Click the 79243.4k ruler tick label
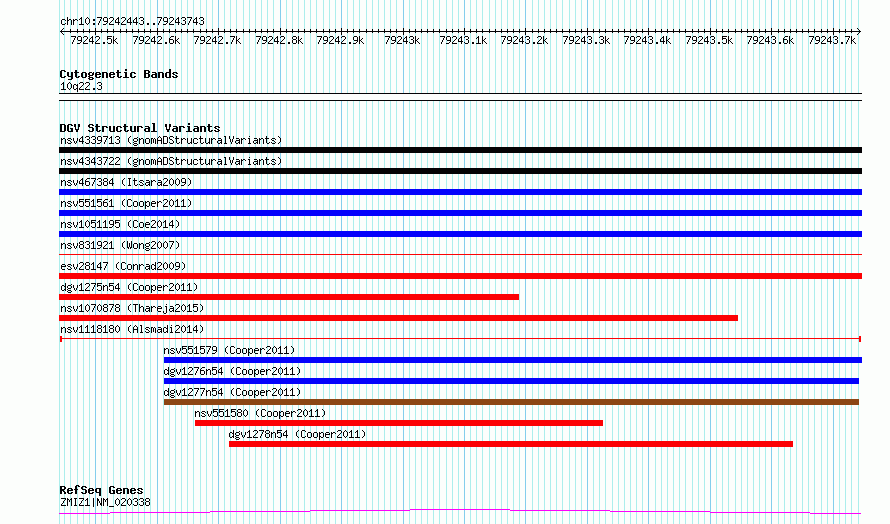This screenshot has height=524, width=890. click(x=648, y=40)
